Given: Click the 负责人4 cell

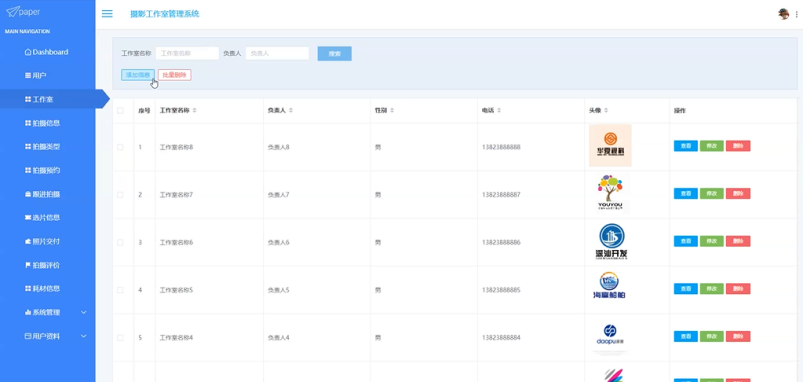Looking at the screenshot, I should [278, 337].
